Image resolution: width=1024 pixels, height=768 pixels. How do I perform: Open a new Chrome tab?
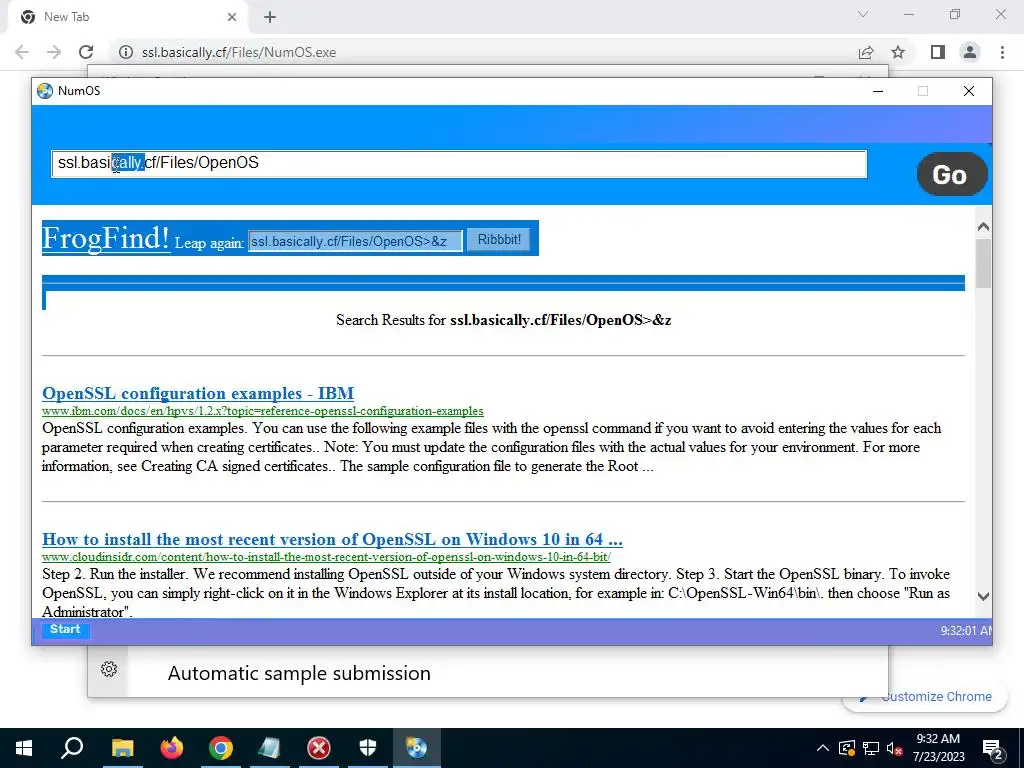(x=270, y=17)
